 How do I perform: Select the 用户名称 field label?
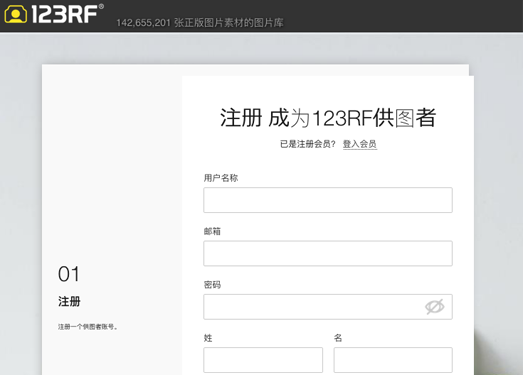point(221,178)
